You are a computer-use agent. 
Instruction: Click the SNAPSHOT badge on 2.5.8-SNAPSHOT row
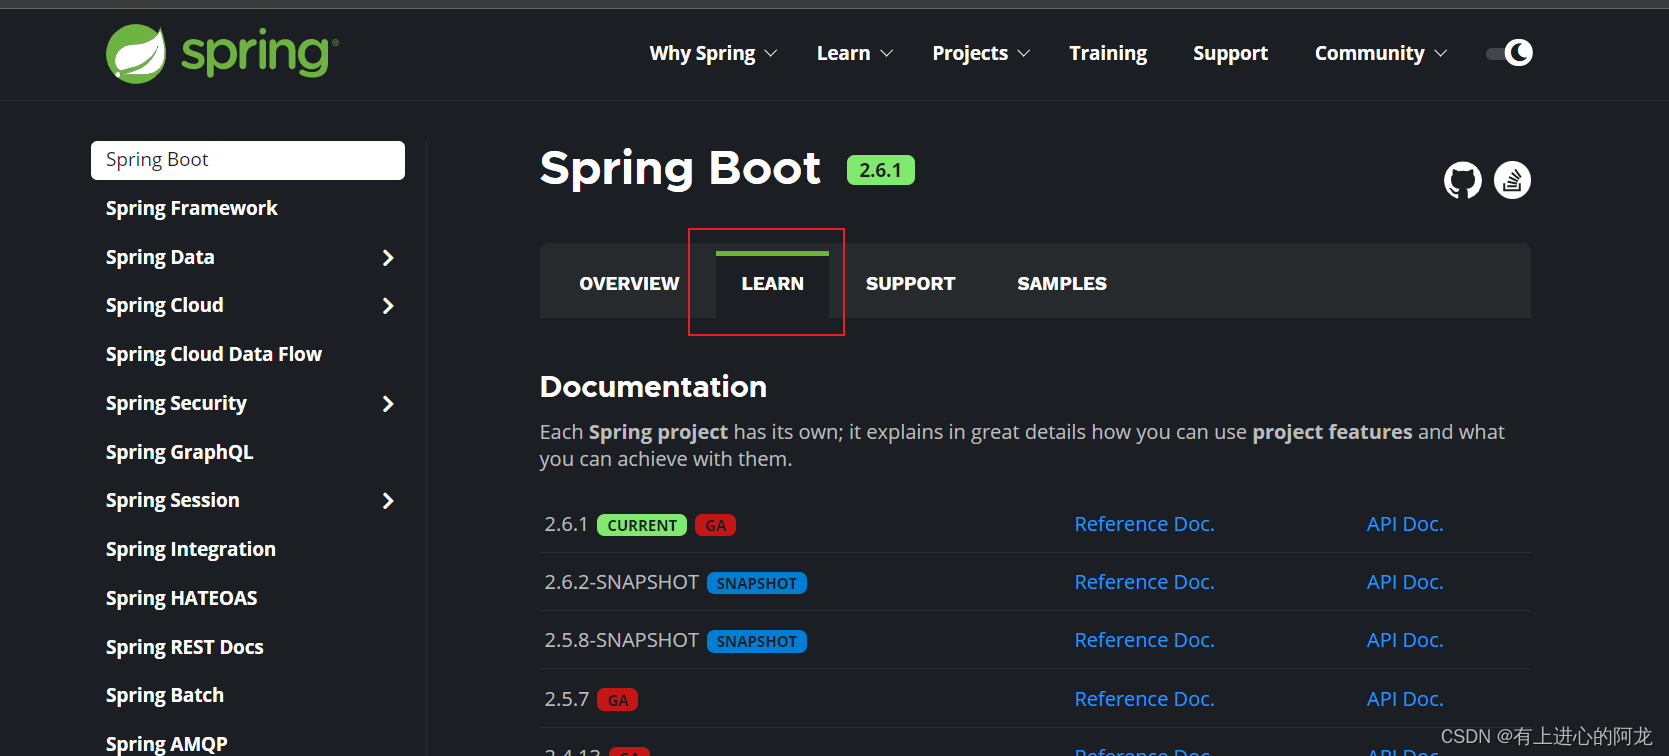pos(757,641)
